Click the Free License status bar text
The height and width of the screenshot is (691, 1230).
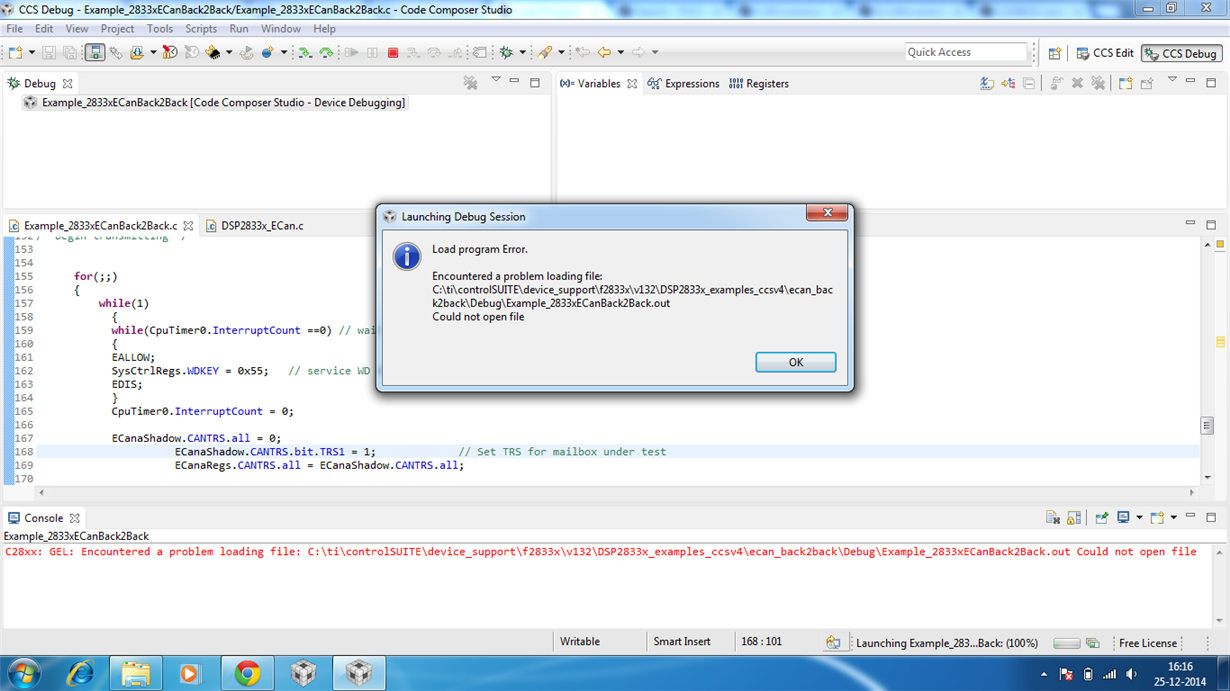tap(1147, 643)
